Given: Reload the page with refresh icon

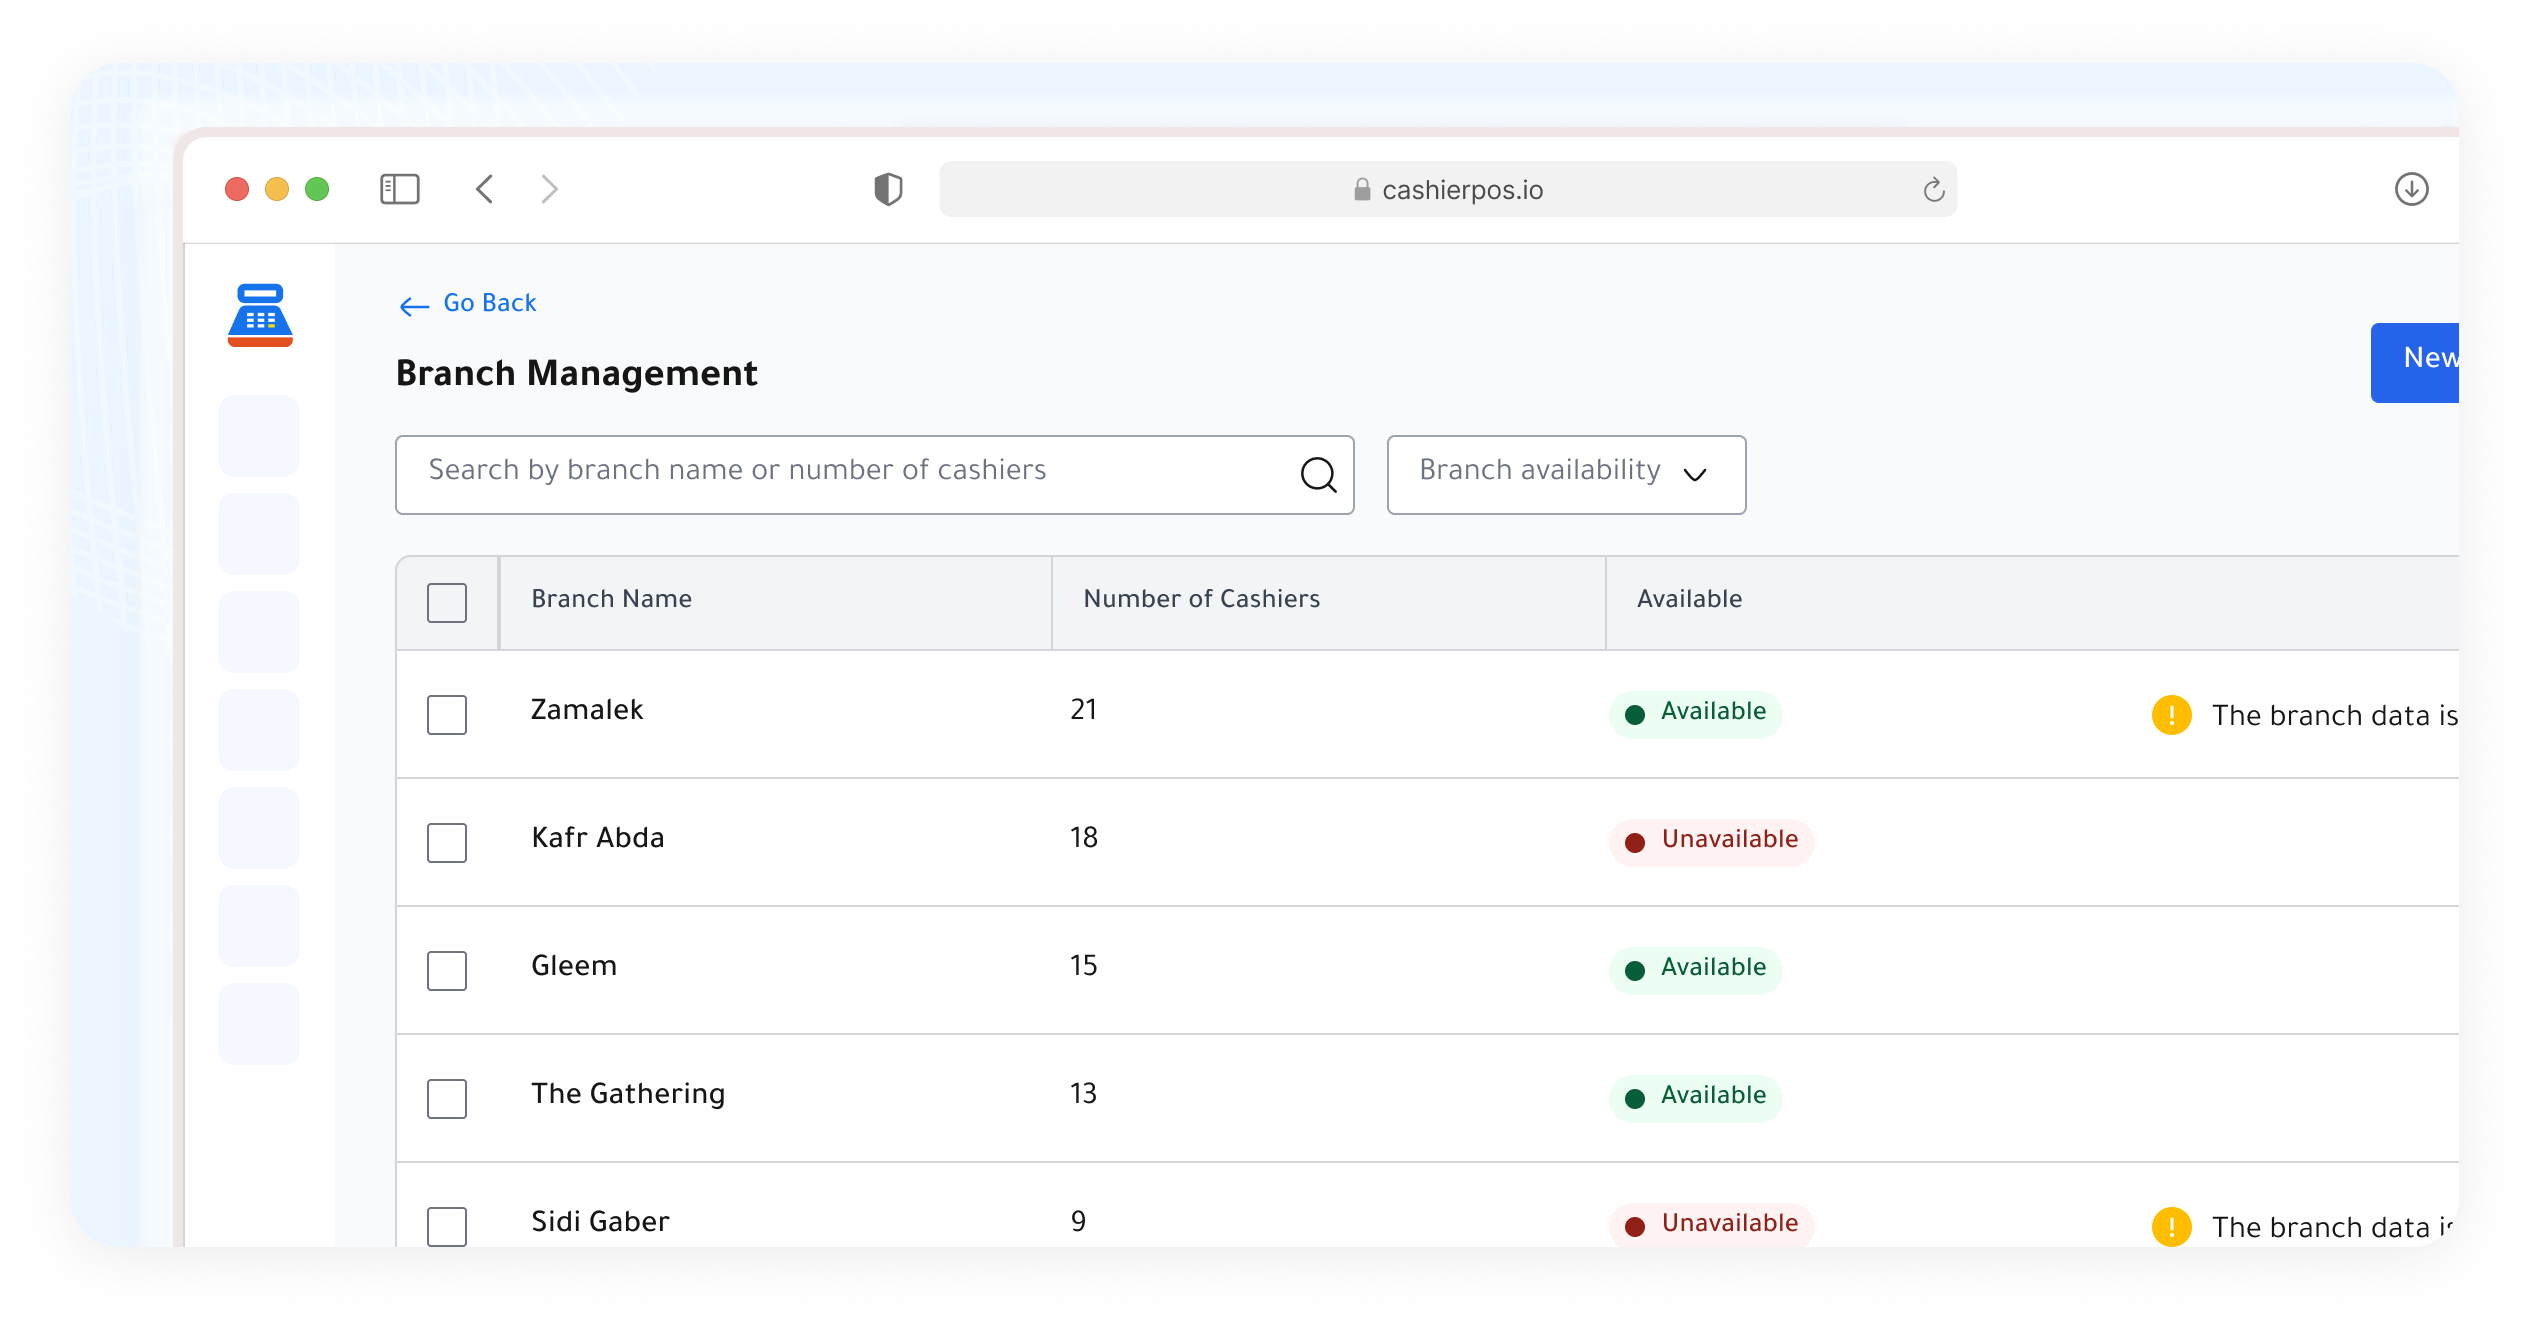Looking at the screenshot, I should [1933, 189].
